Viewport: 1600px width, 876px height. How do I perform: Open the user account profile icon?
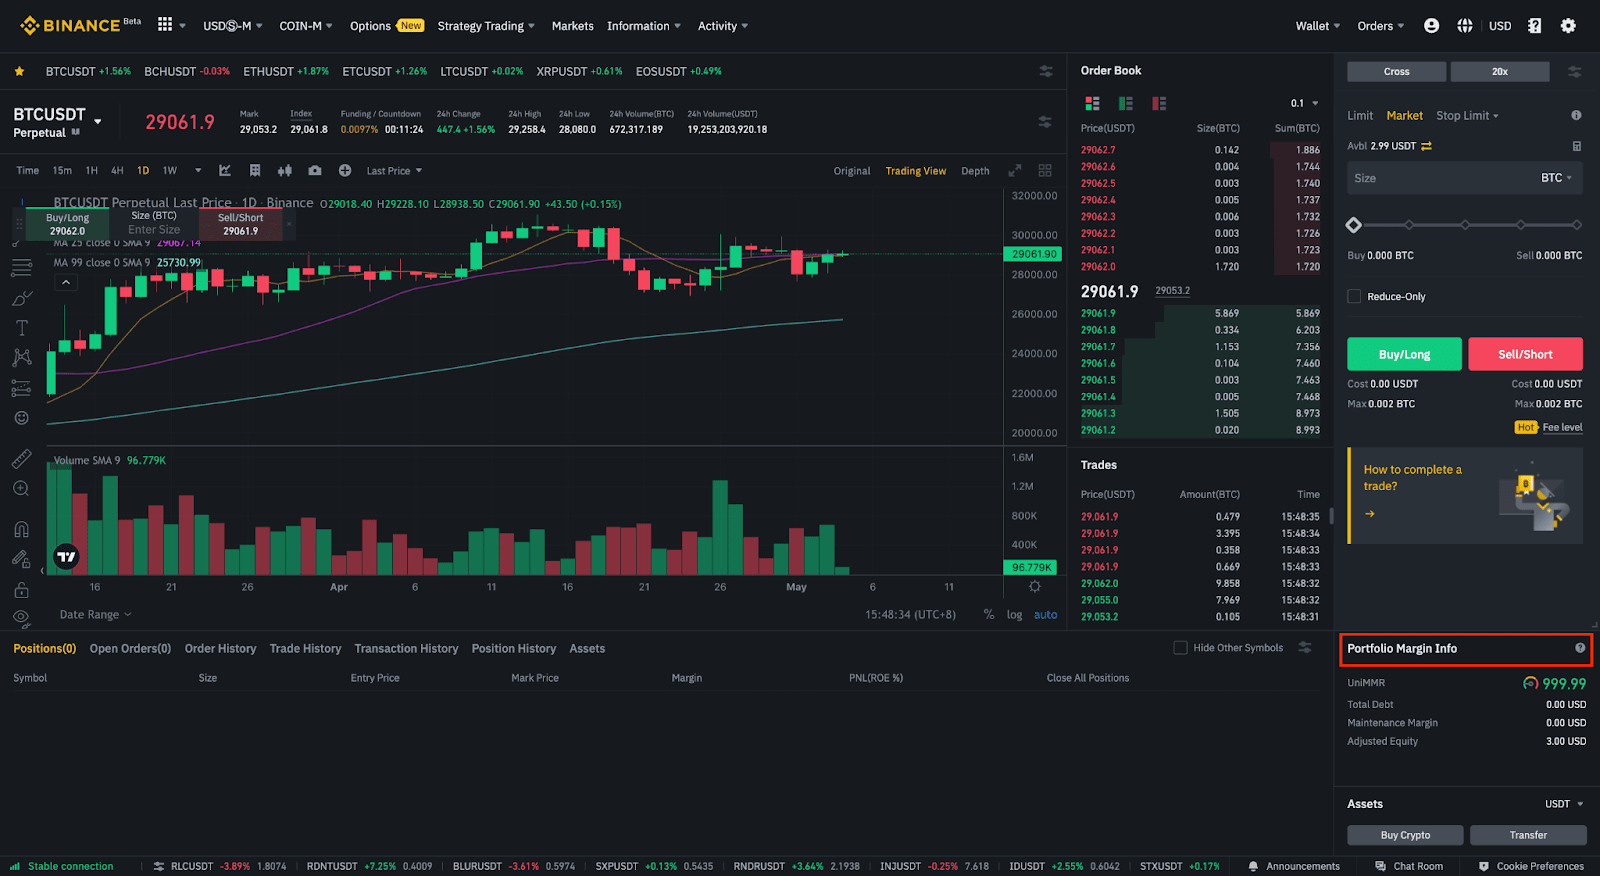[1431, 26]
